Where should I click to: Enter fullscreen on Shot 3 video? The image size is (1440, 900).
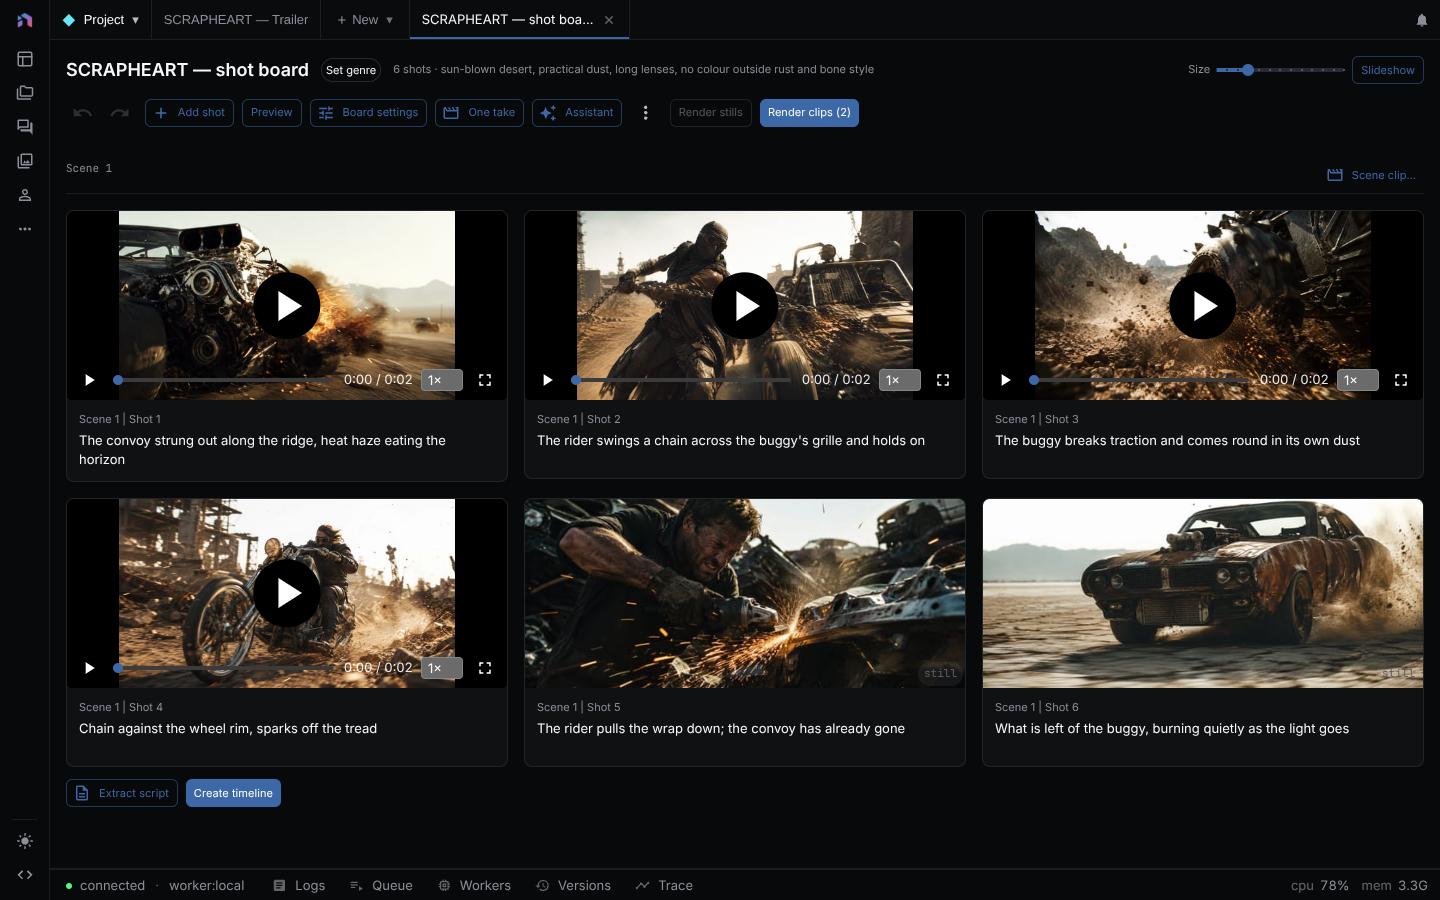(1401, 380)
